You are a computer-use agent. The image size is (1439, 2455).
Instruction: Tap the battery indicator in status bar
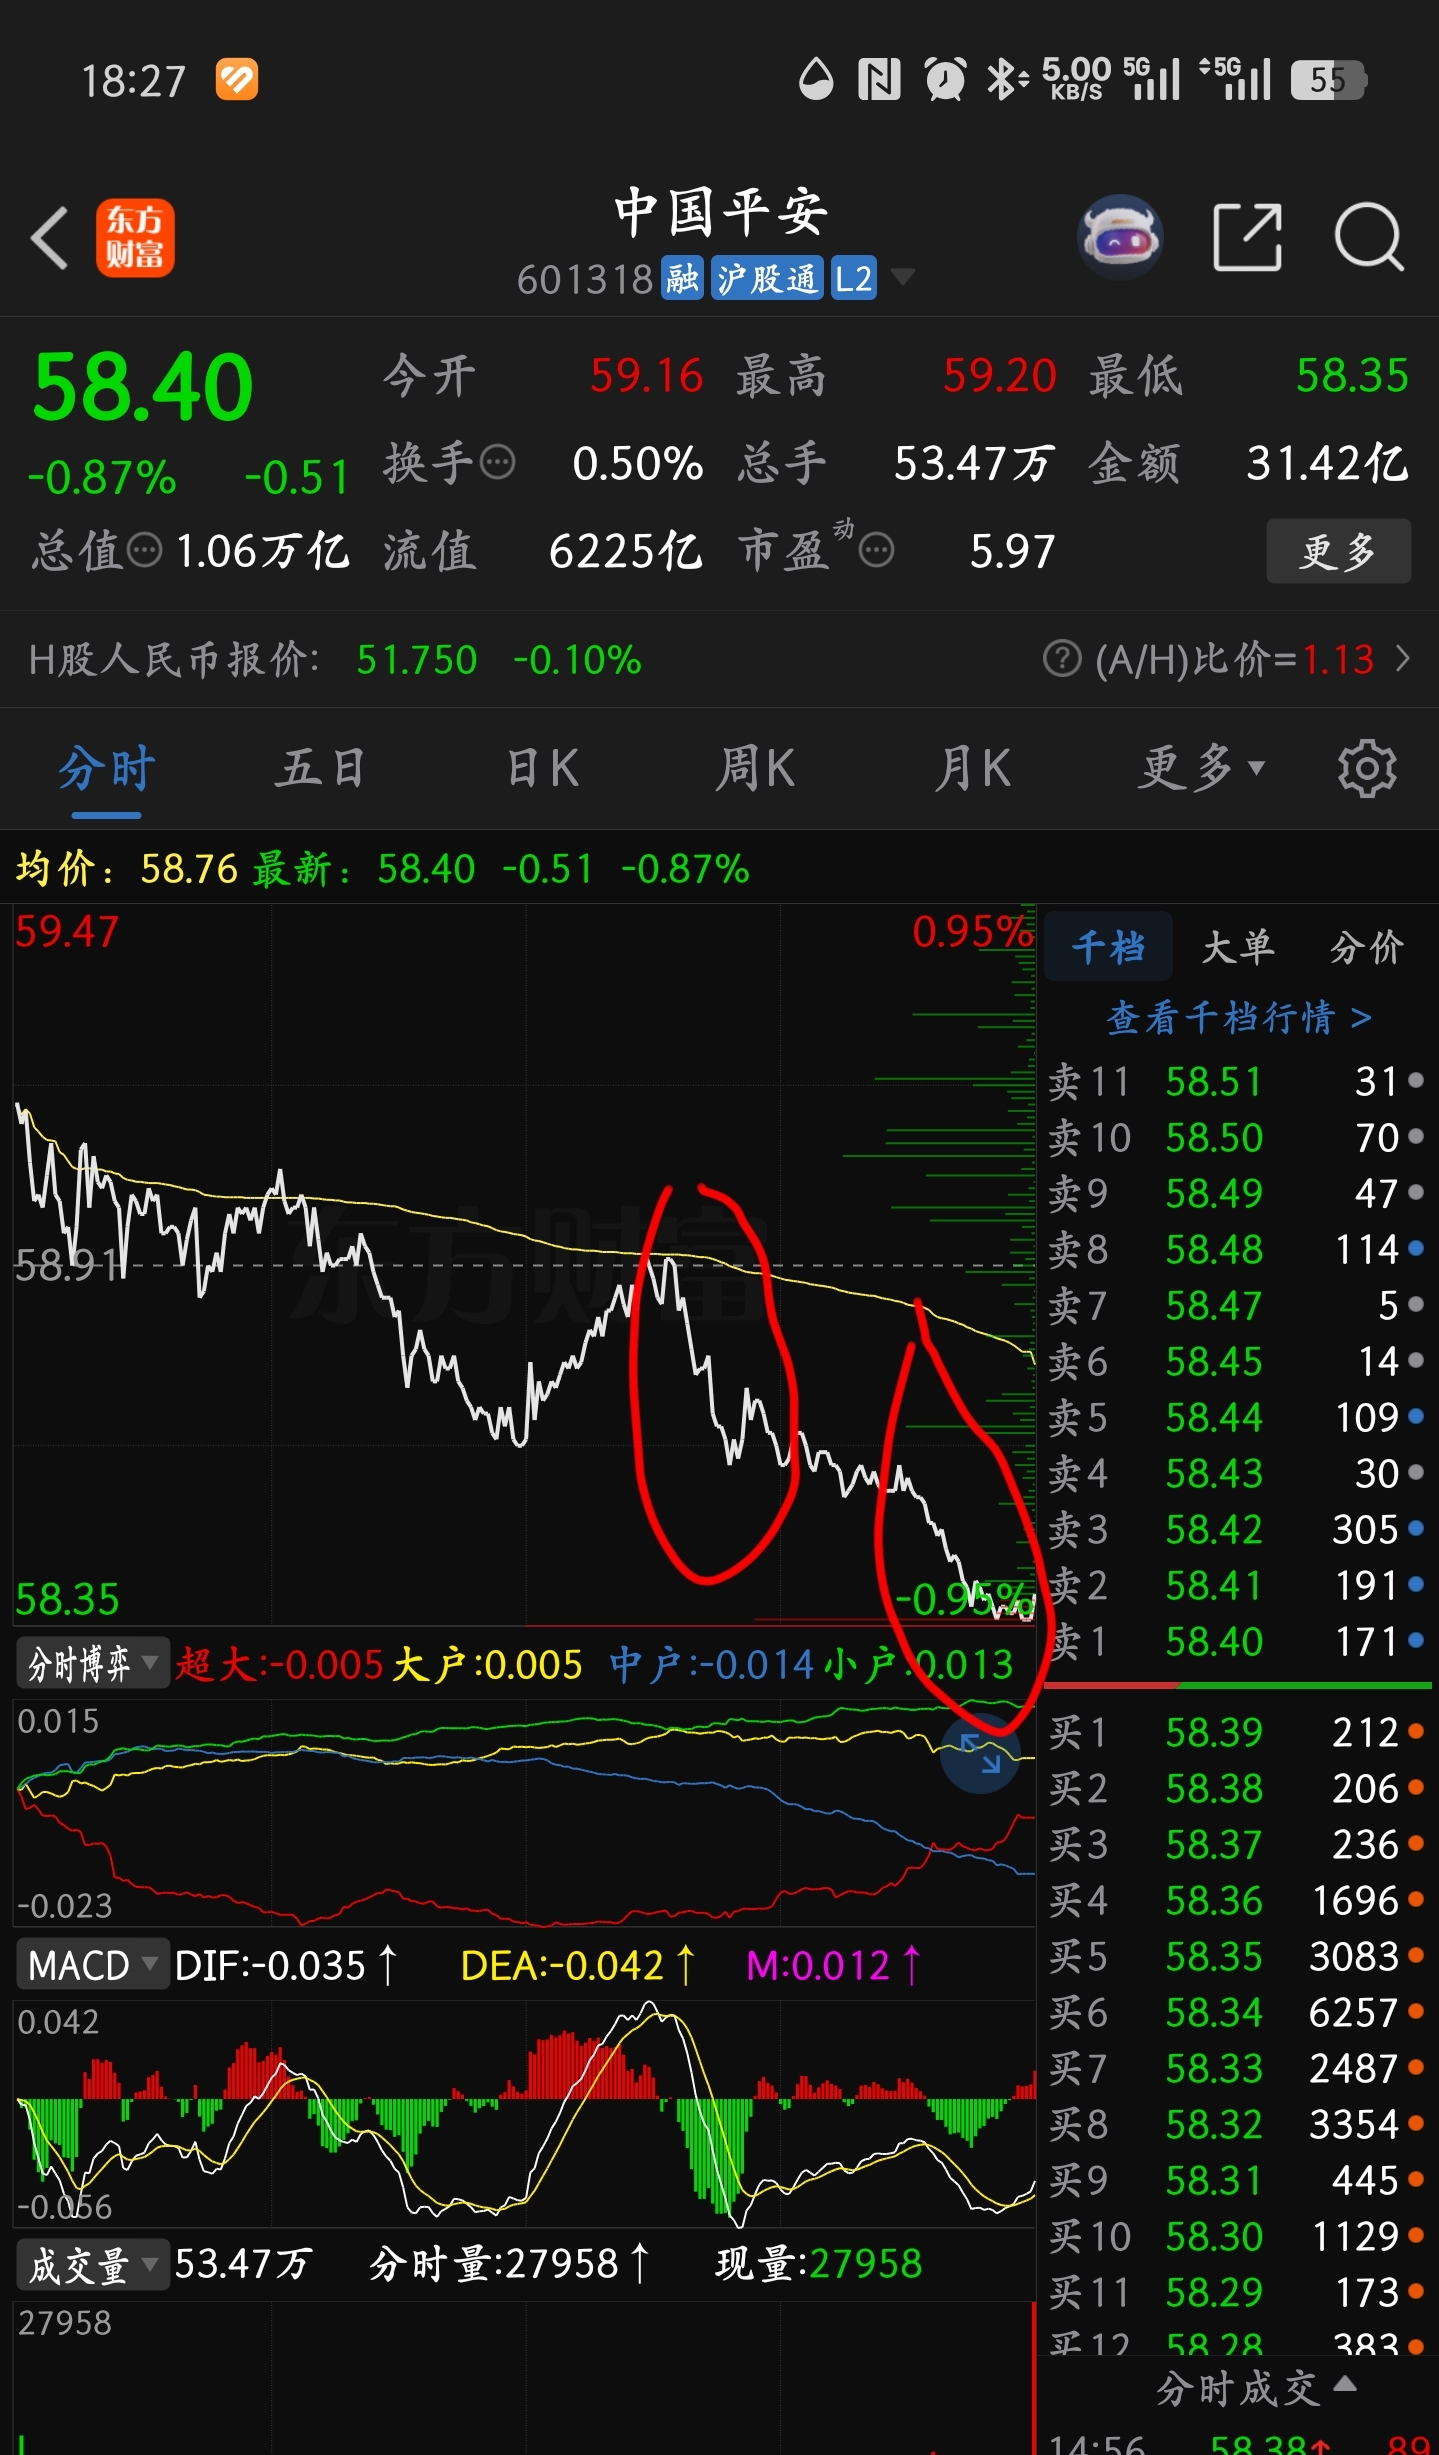(x=1328, y=80)
